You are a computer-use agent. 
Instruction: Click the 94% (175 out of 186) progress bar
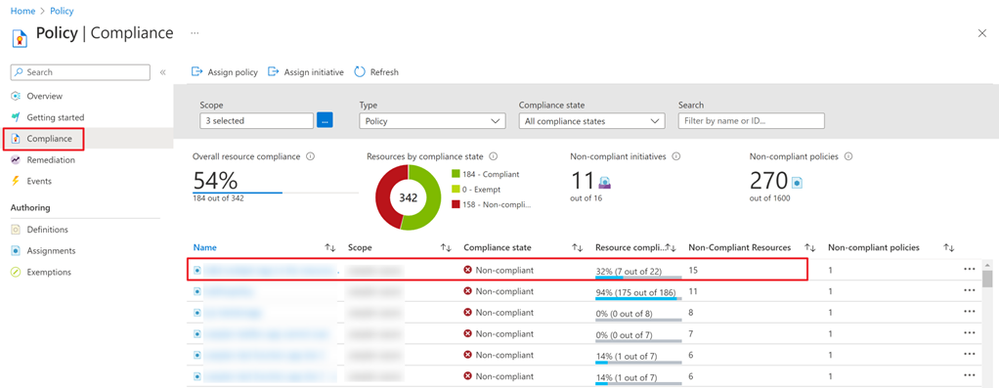click(638, 298)
